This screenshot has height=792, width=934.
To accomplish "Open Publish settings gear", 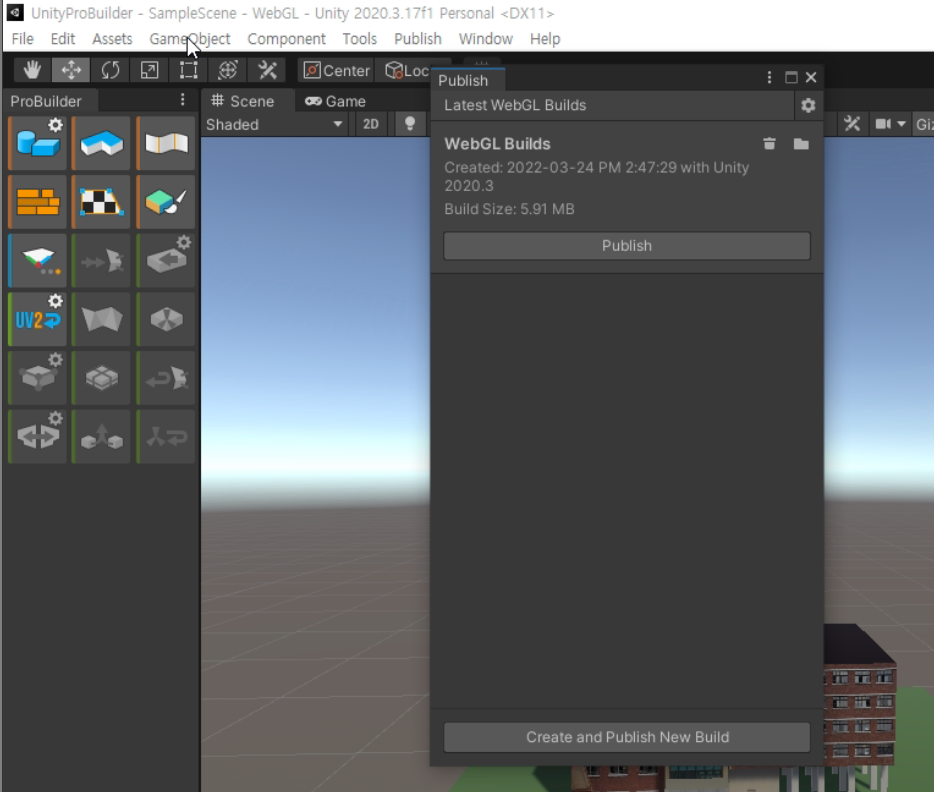I will [x=808, y=105].
